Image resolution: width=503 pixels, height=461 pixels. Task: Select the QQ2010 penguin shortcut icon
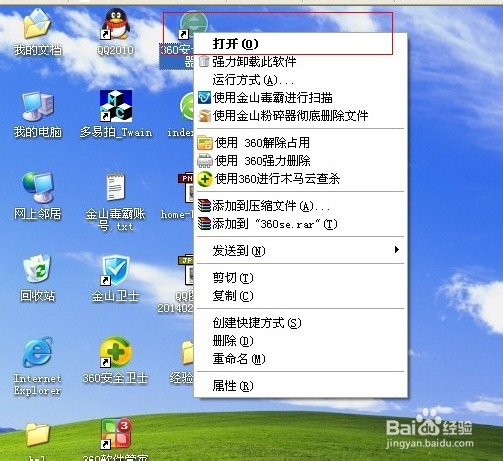coord(116,24)
